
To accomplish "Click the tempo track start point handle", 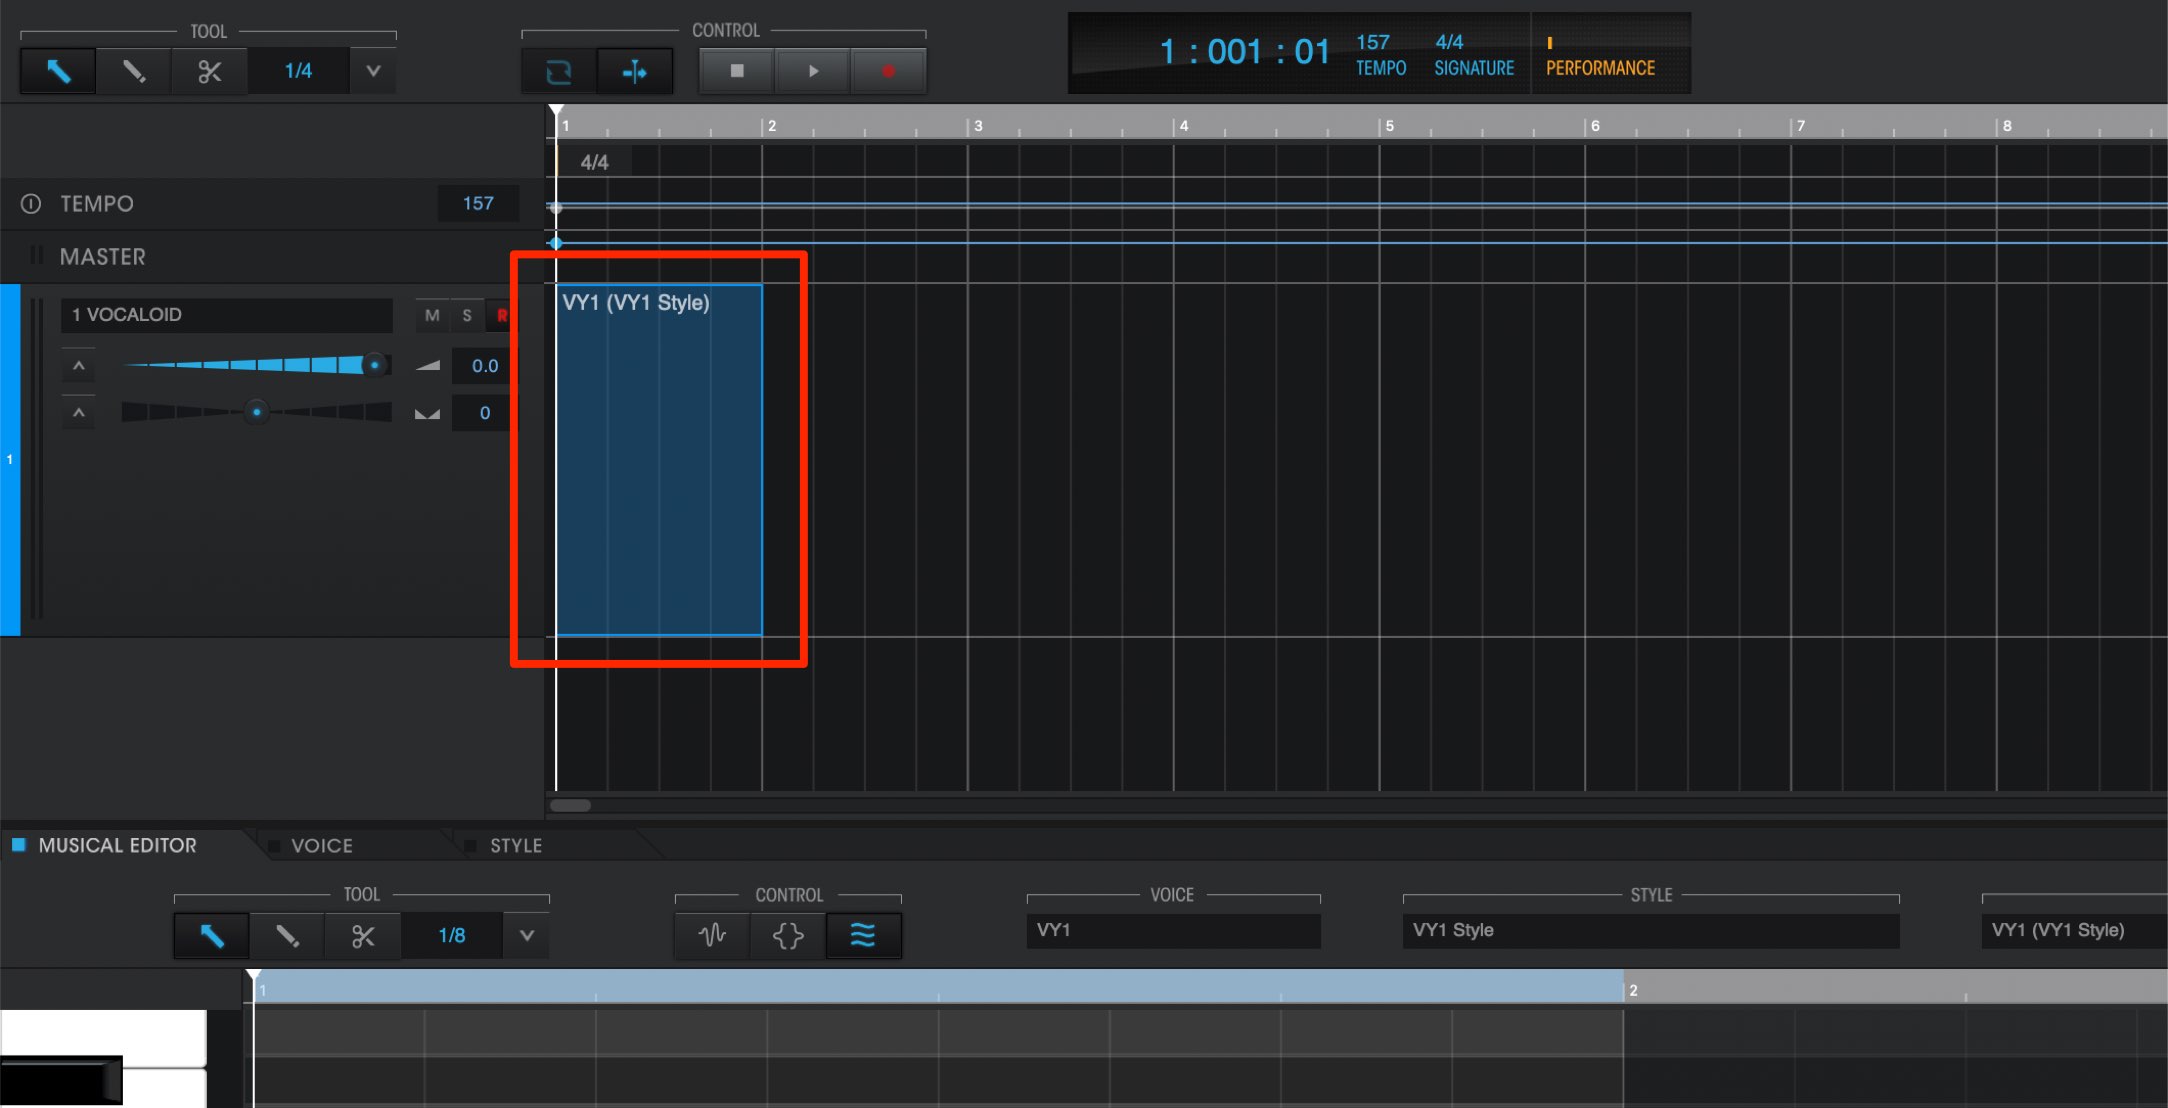I will (x=556, y=207).
